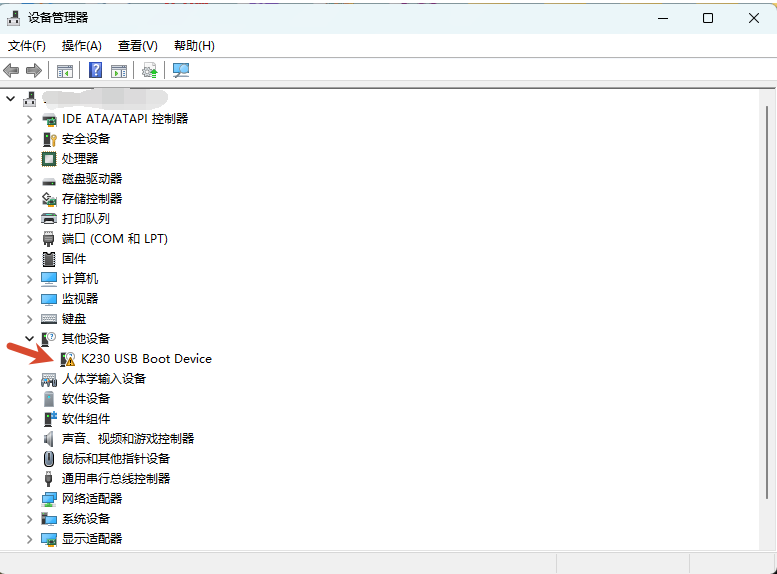The height and width of the screenshot is (574, 777).
Task: Click the 存储控制器 icon
Action: (x=49, y=199)
